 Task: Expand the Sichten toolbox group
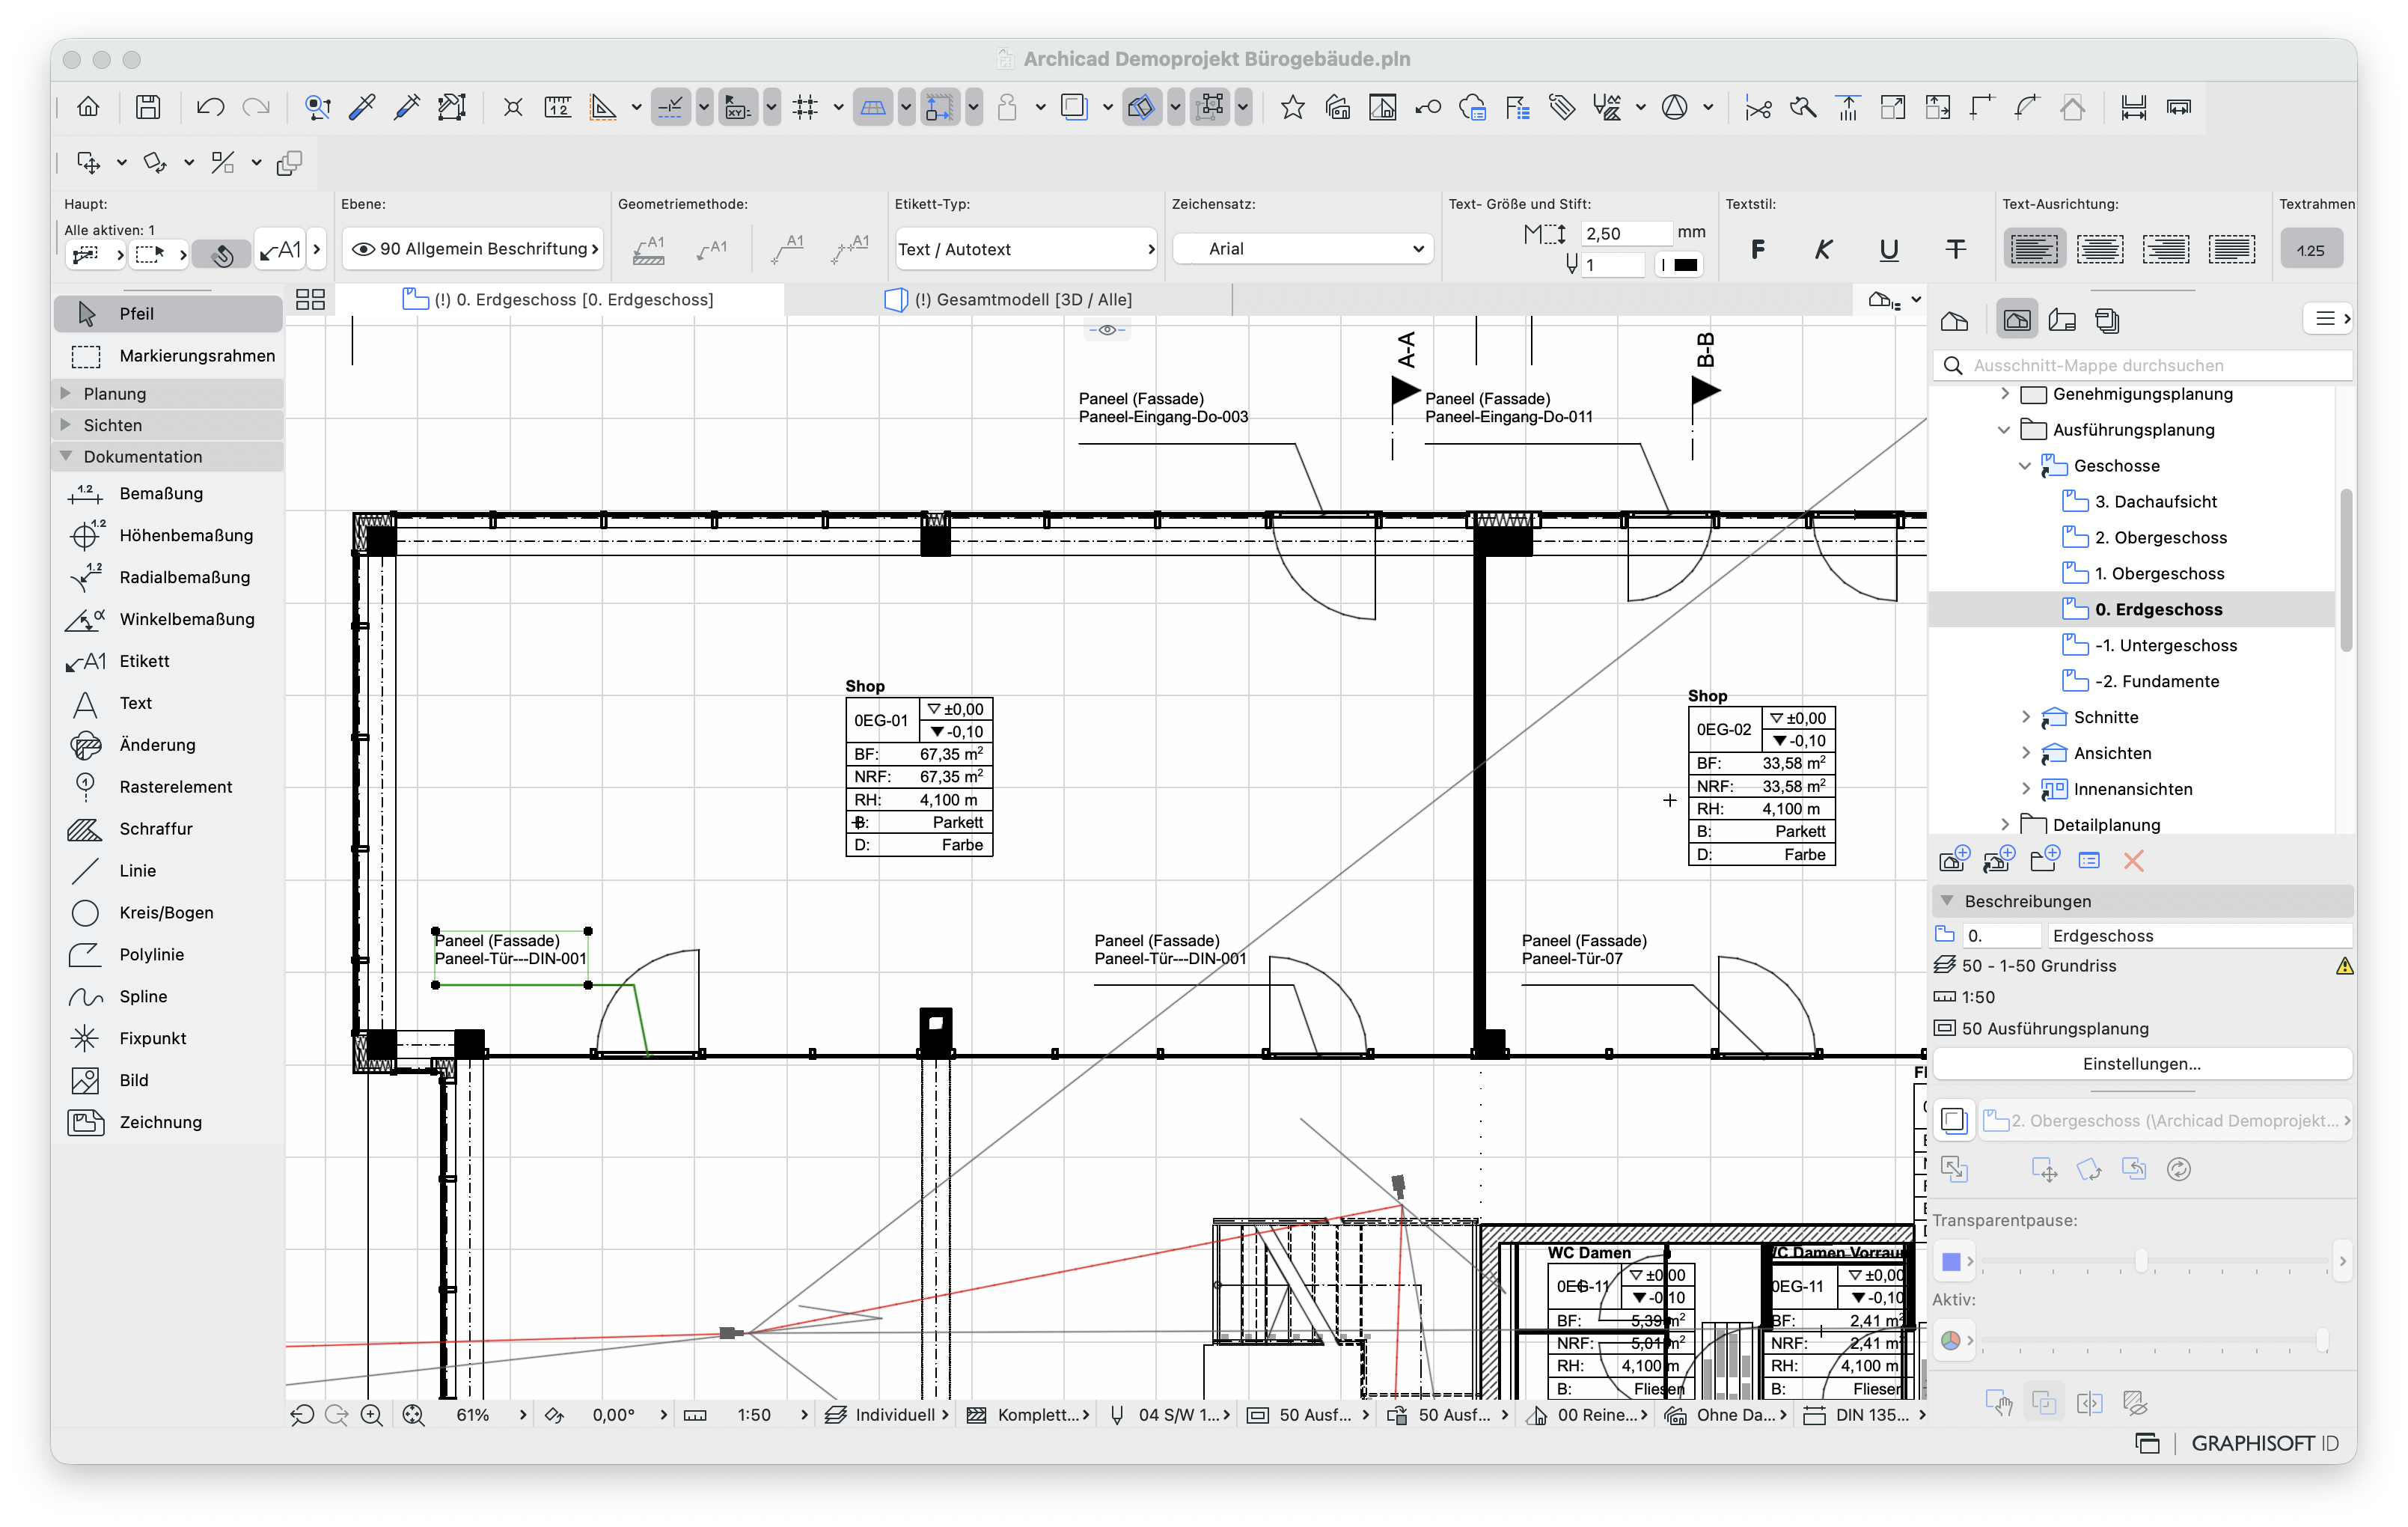pos(66,425)
